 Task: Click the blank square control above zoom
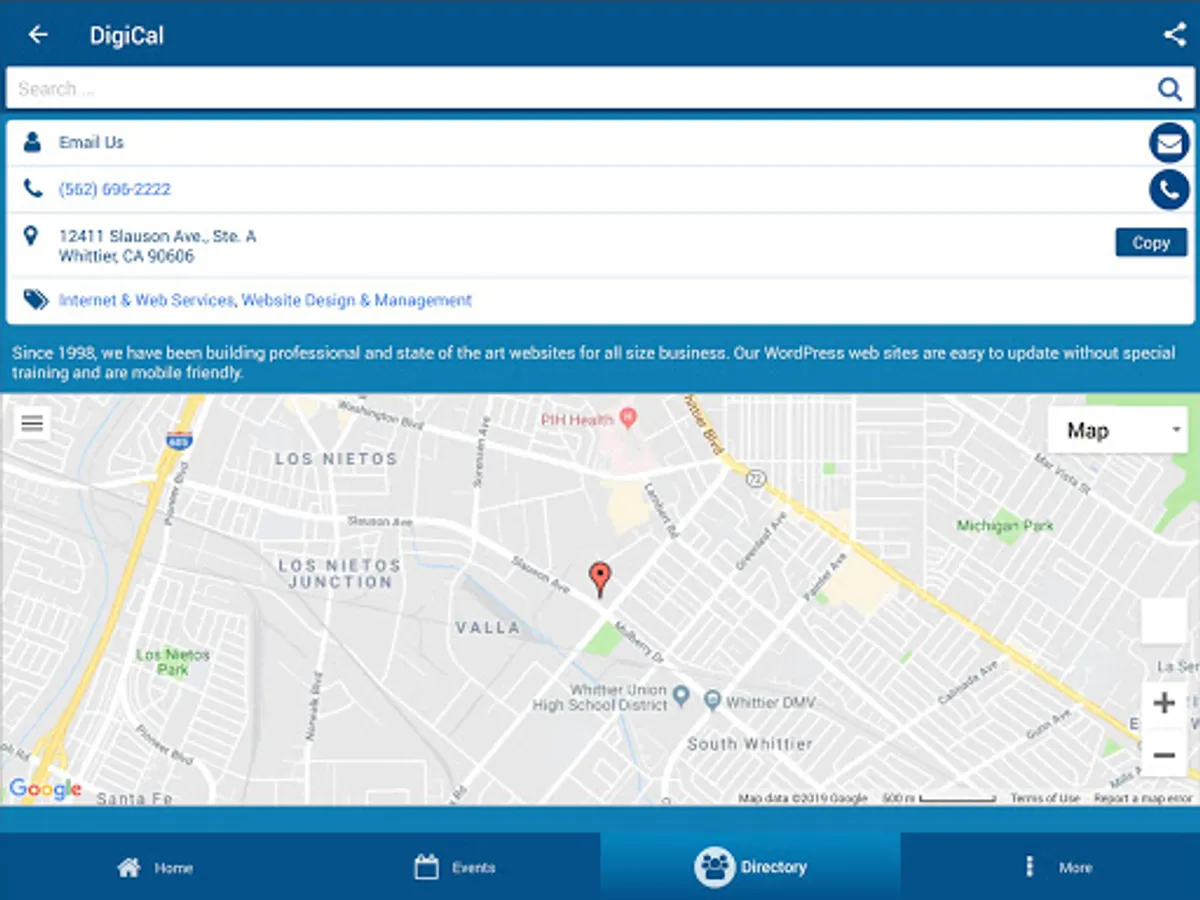(x=1164, y=621)
